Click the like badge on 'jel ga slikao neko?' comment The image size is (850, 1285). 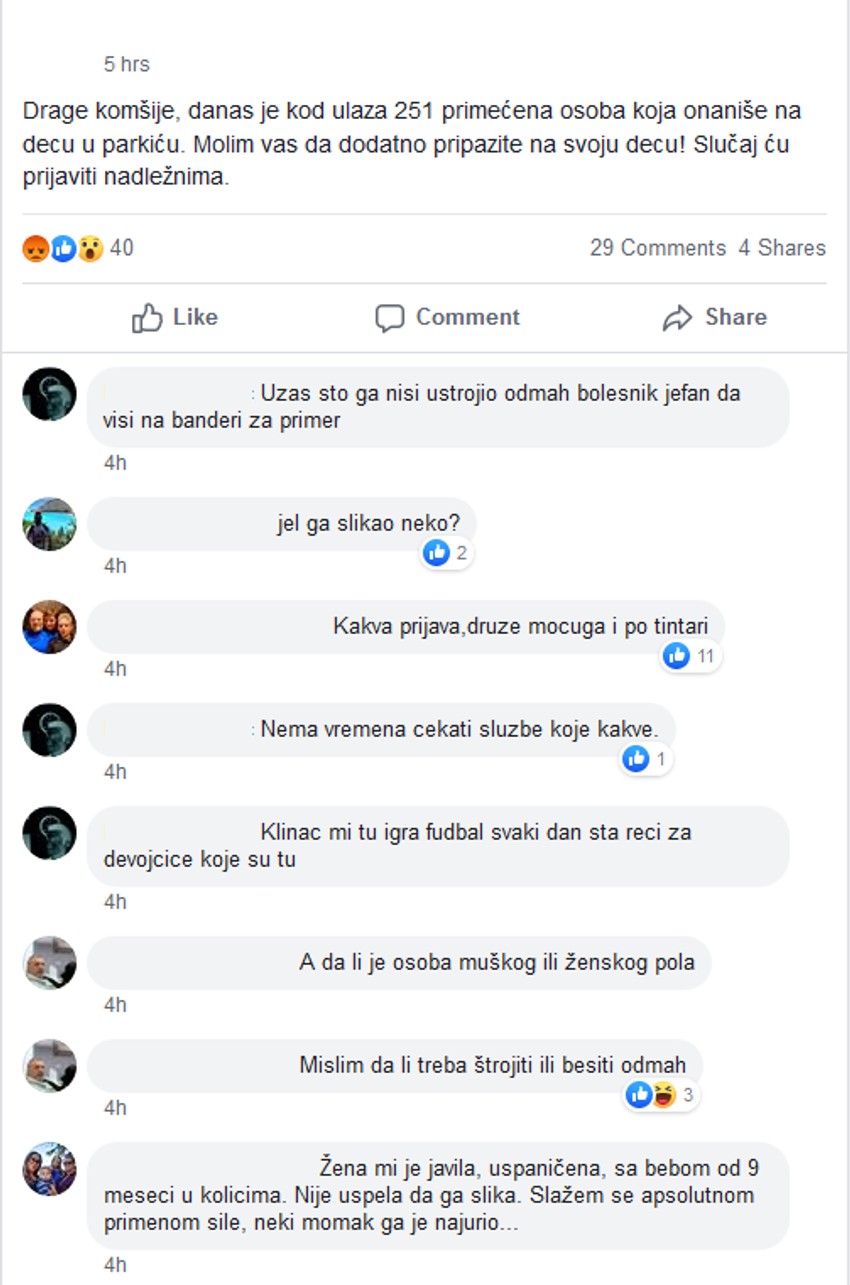[446, 552]
